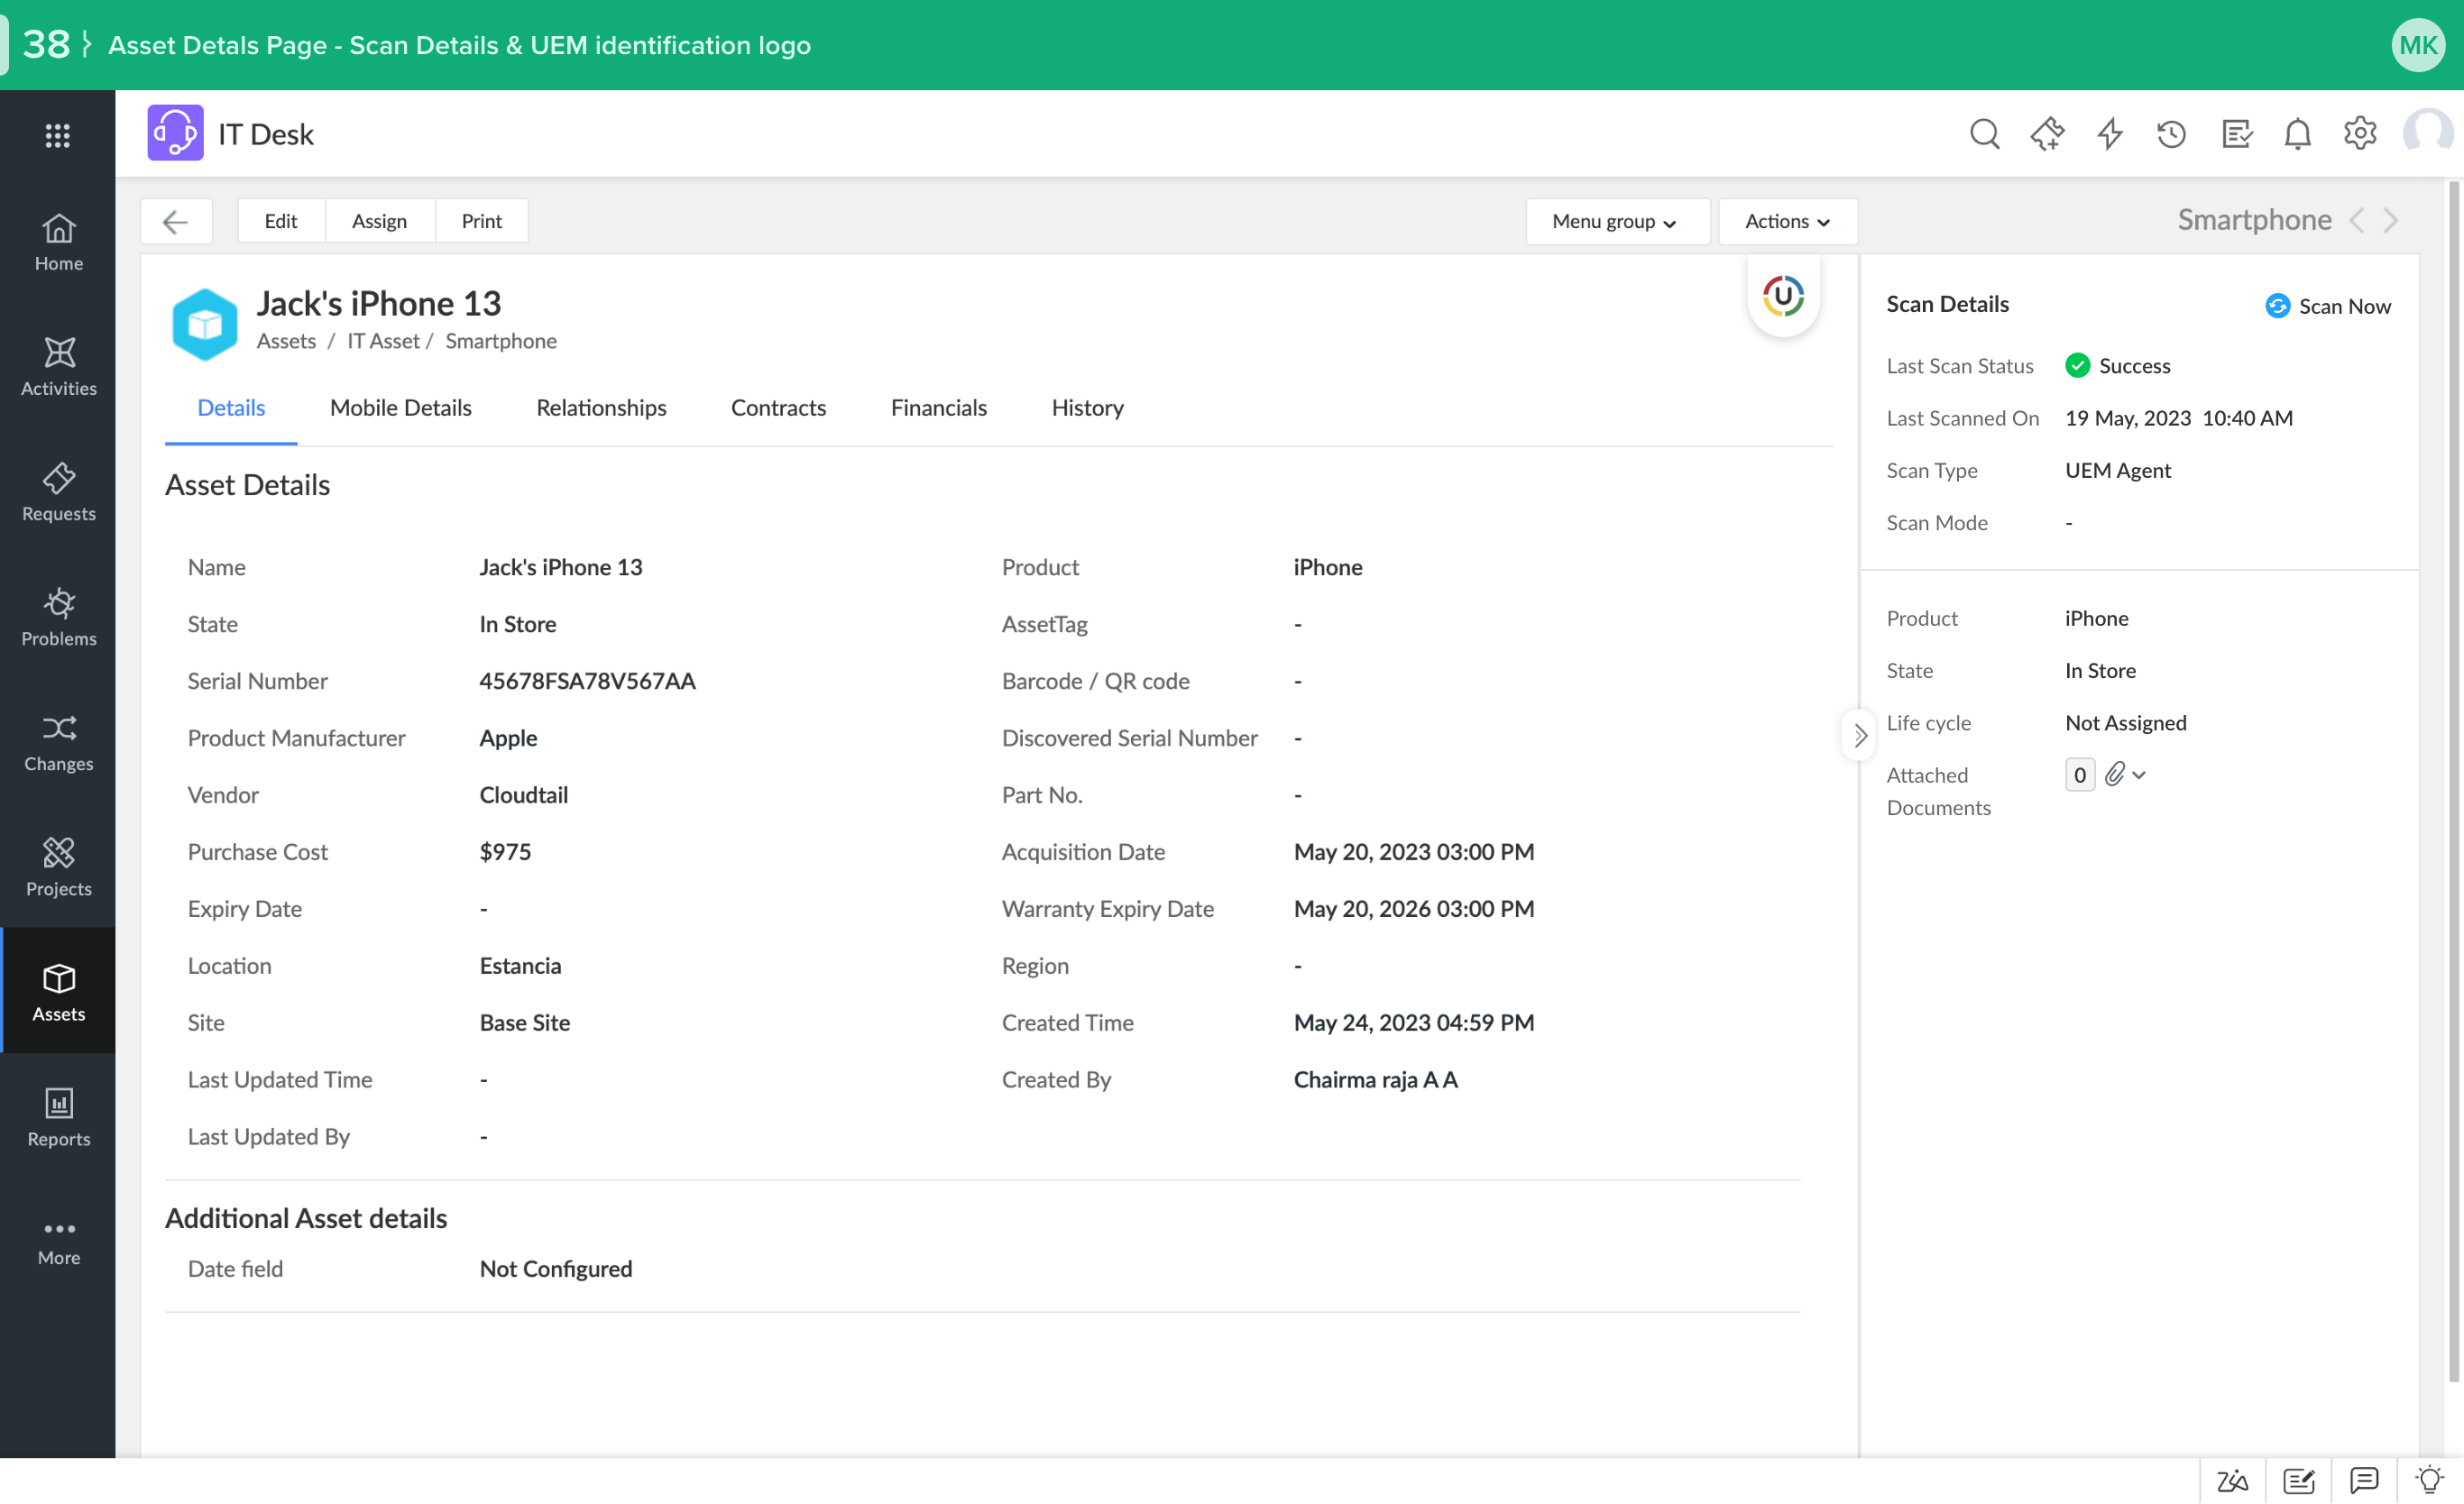Click the Edit button
This screenshot has width=2464, height=1504.
tap(281, 221)
